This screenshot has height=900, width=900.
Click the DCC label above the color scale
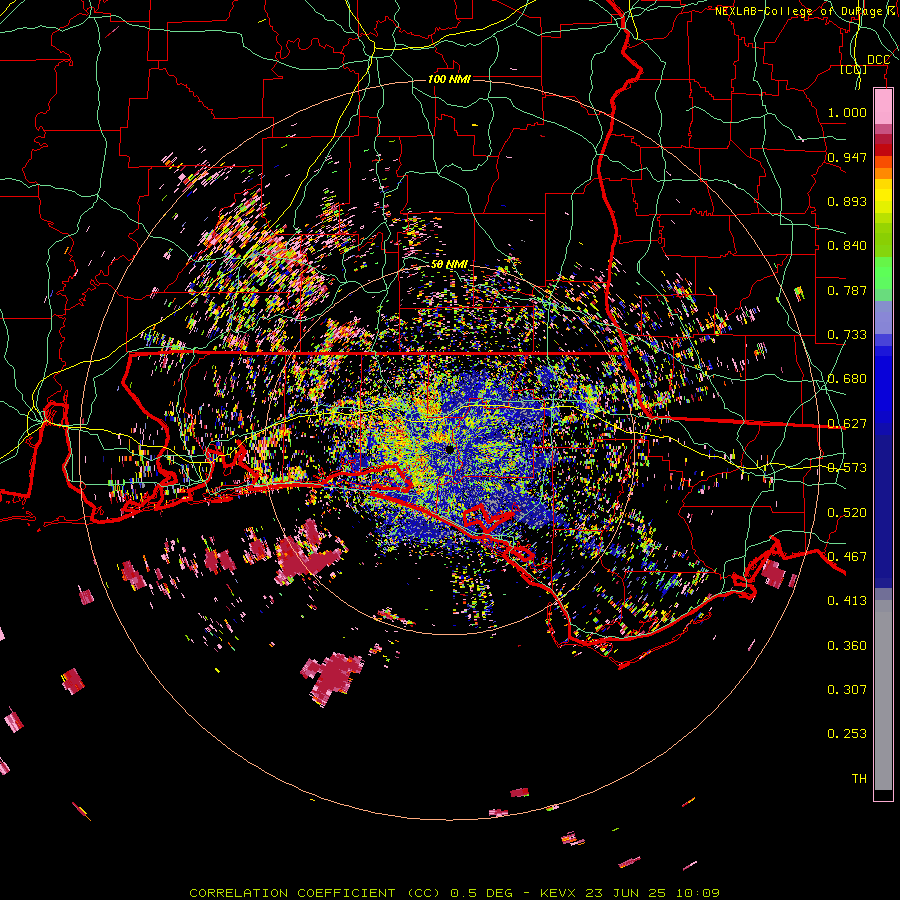point(878,60)
